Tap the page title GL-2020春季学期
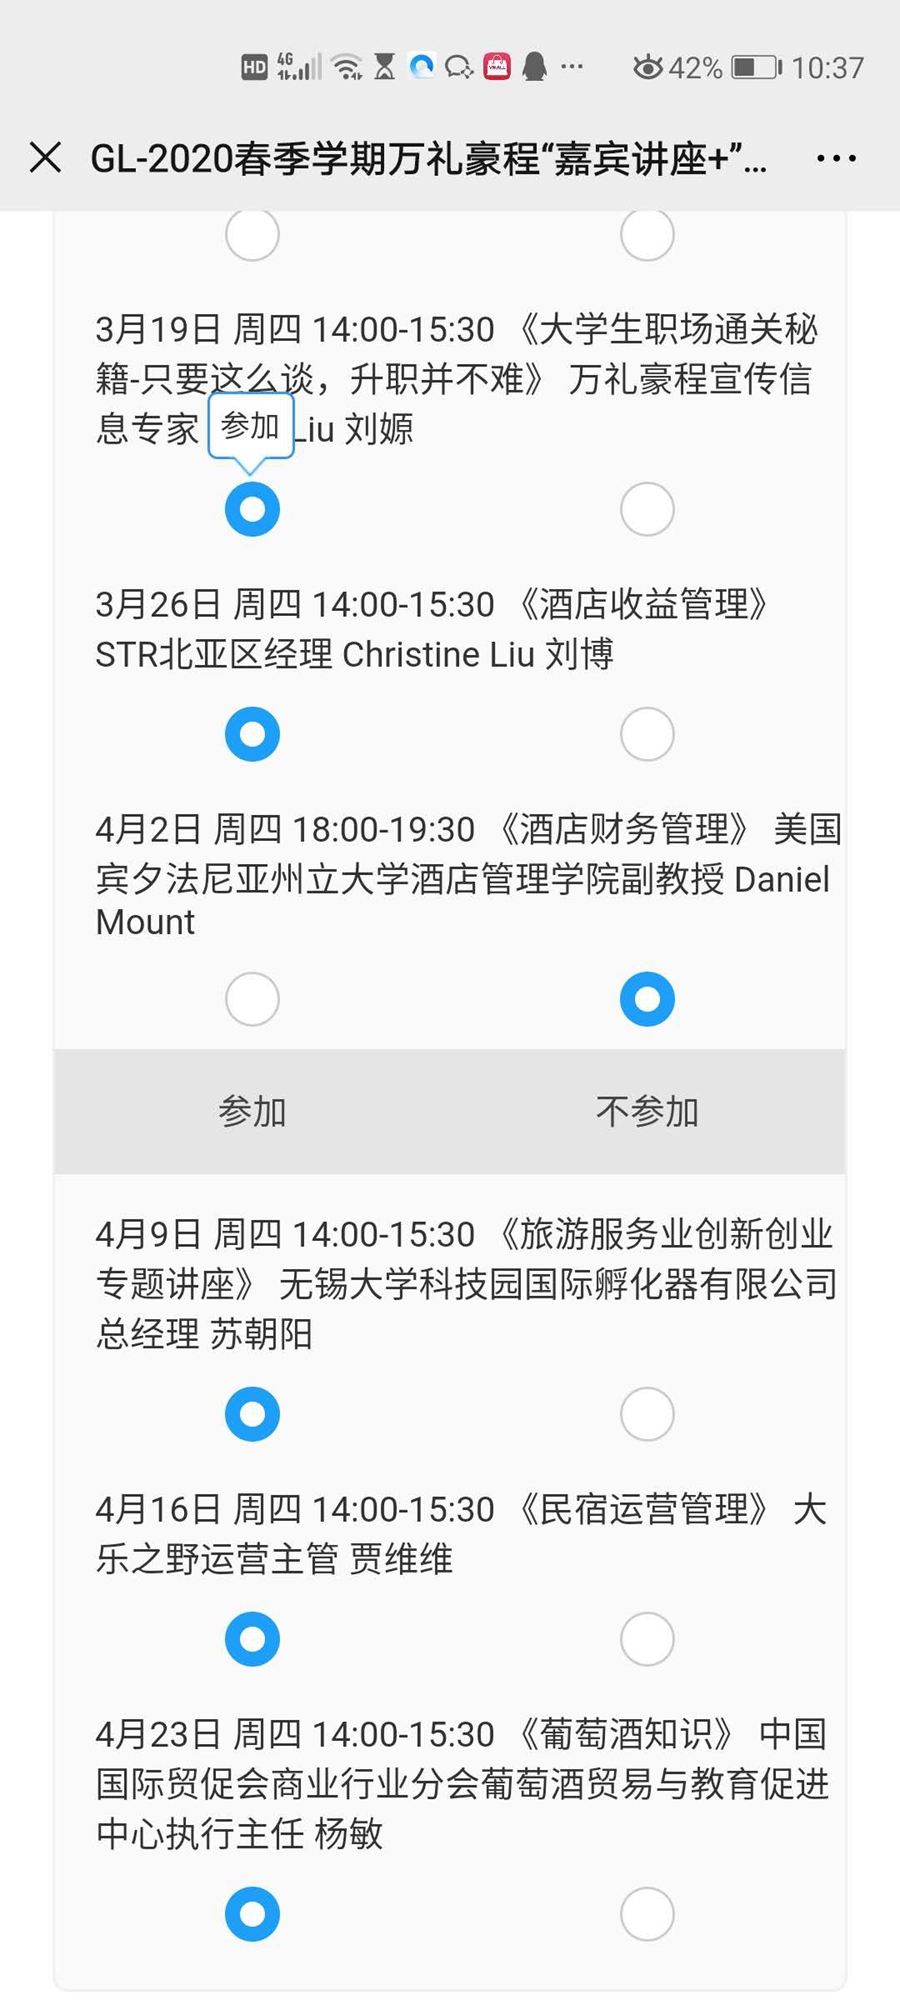Screen dimensions: 900x2000 pos(428,158)
